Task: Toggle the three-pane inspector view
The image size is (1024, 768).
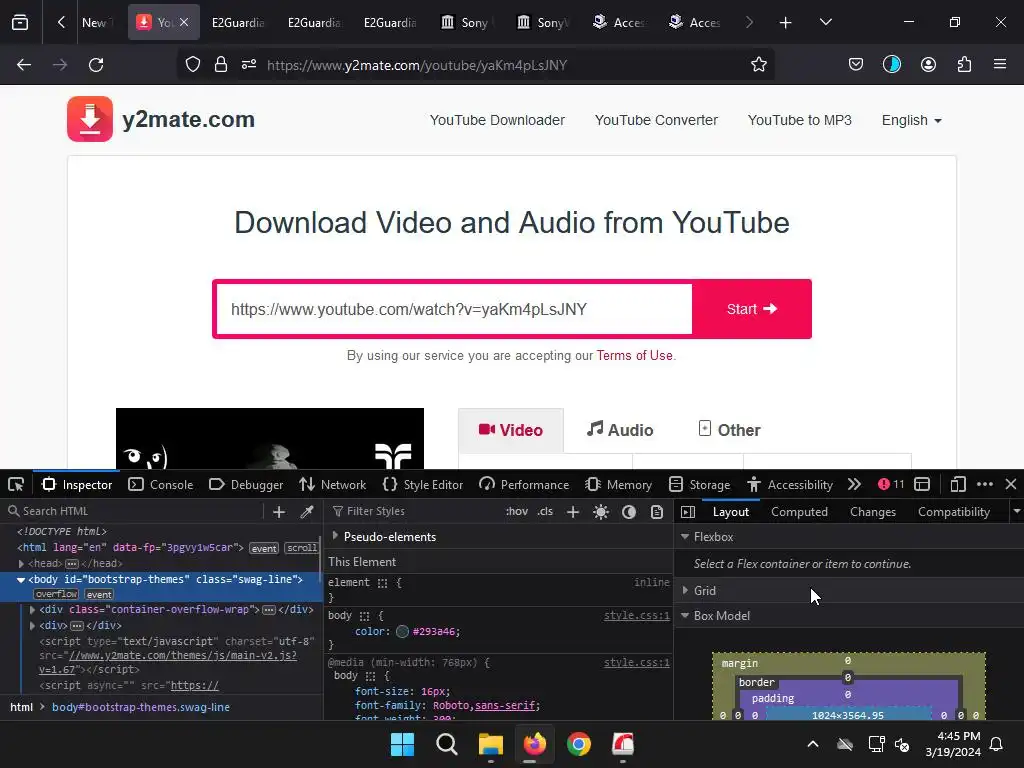Action: tap(688, 512)
